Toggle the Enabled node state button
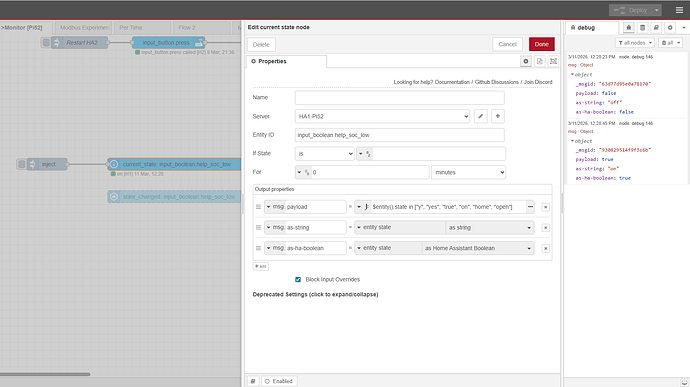This screenshot has height=387, width=690. pyautogui.click(x=279, y=381)
